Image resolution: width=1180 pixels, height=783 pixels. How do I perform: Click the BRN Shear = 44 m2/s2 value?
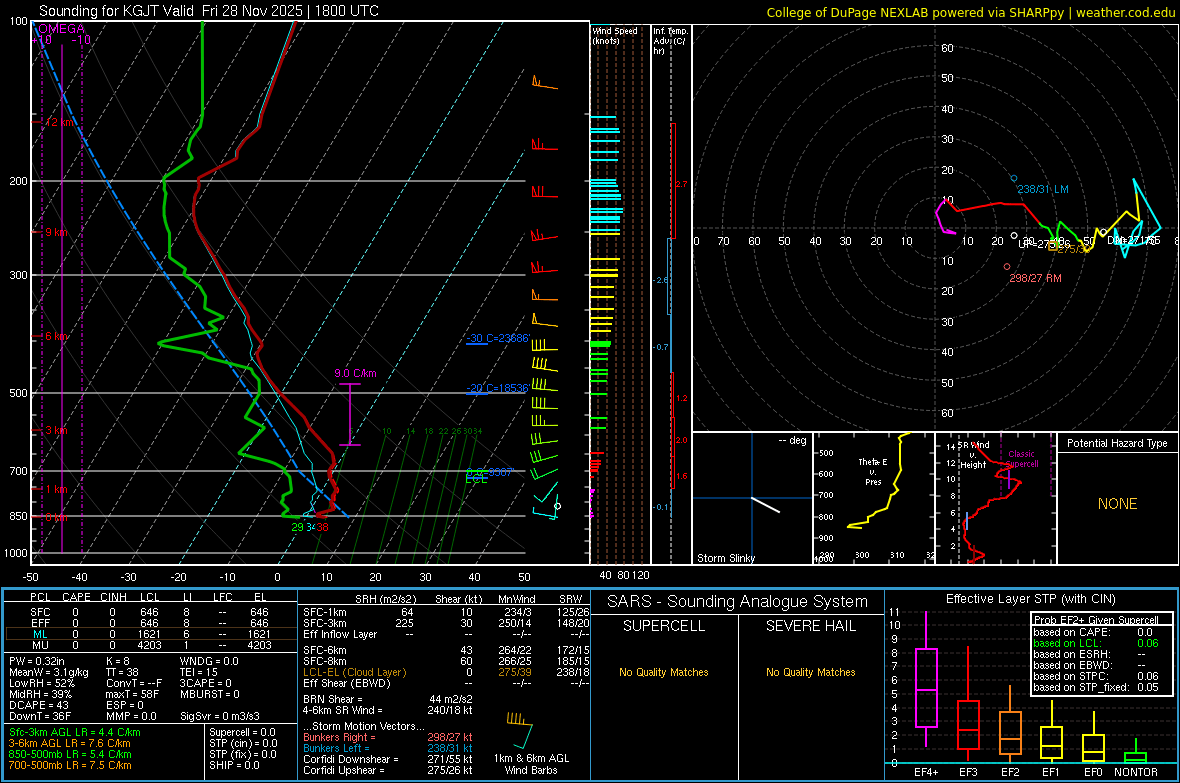click(x=388, y=699)
